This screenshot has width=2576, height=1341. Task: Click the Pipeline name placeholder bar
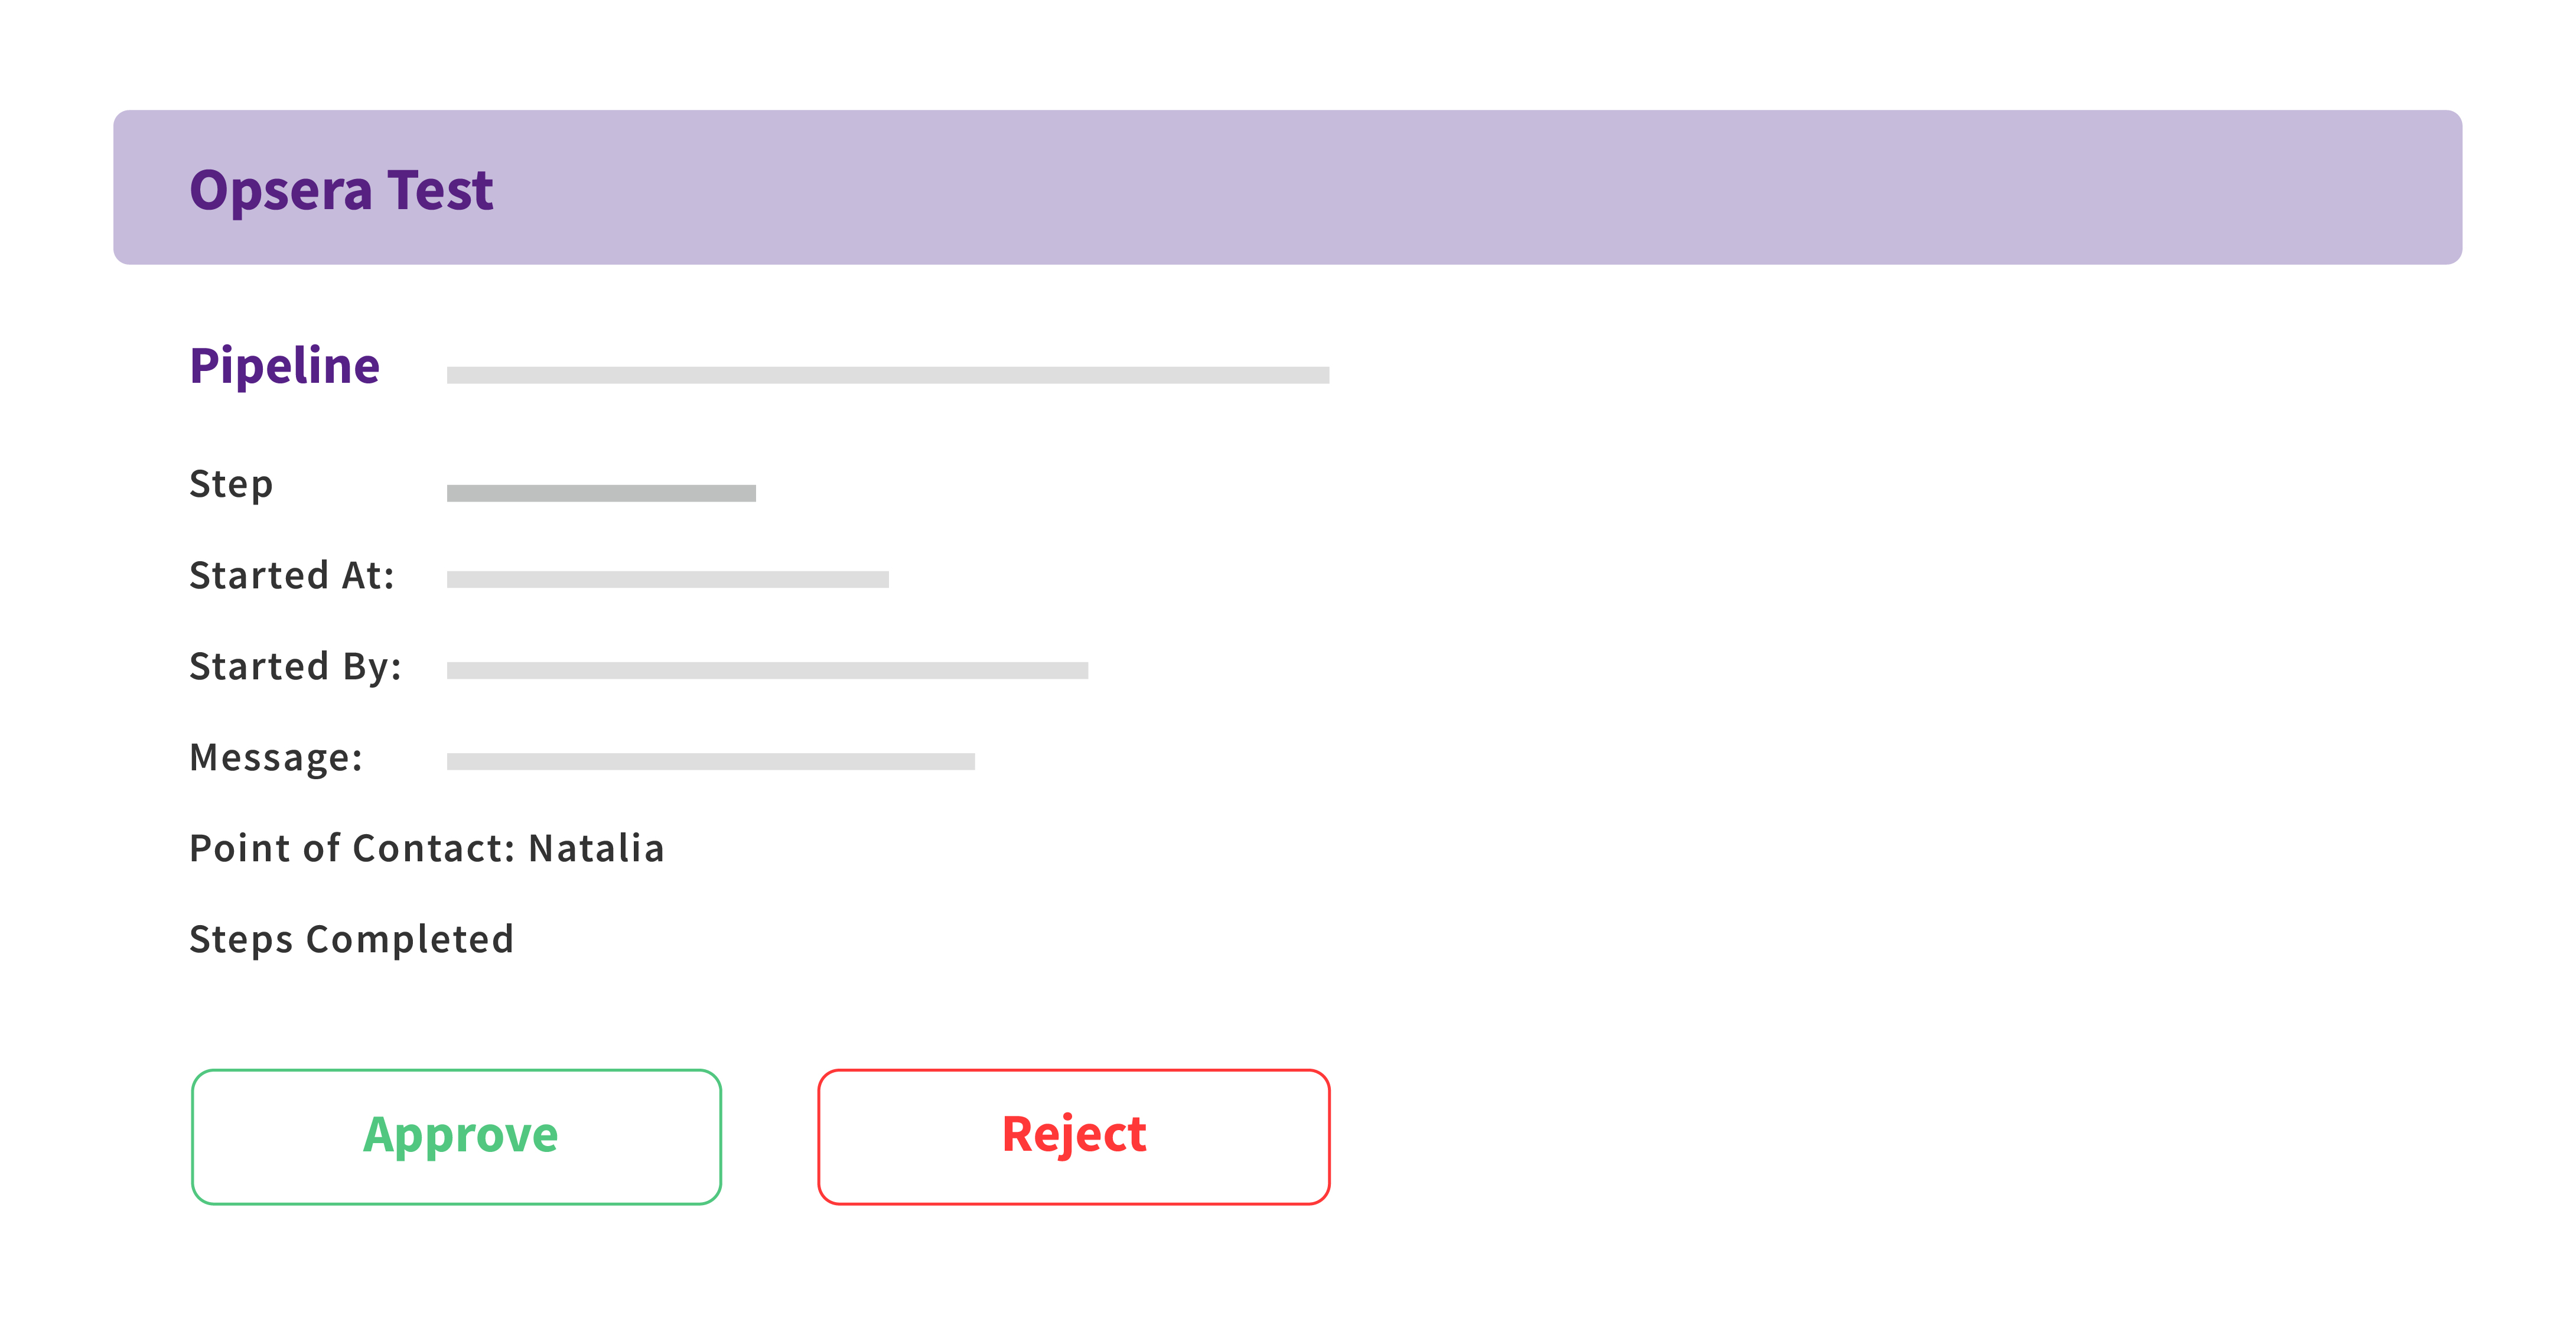887,375
